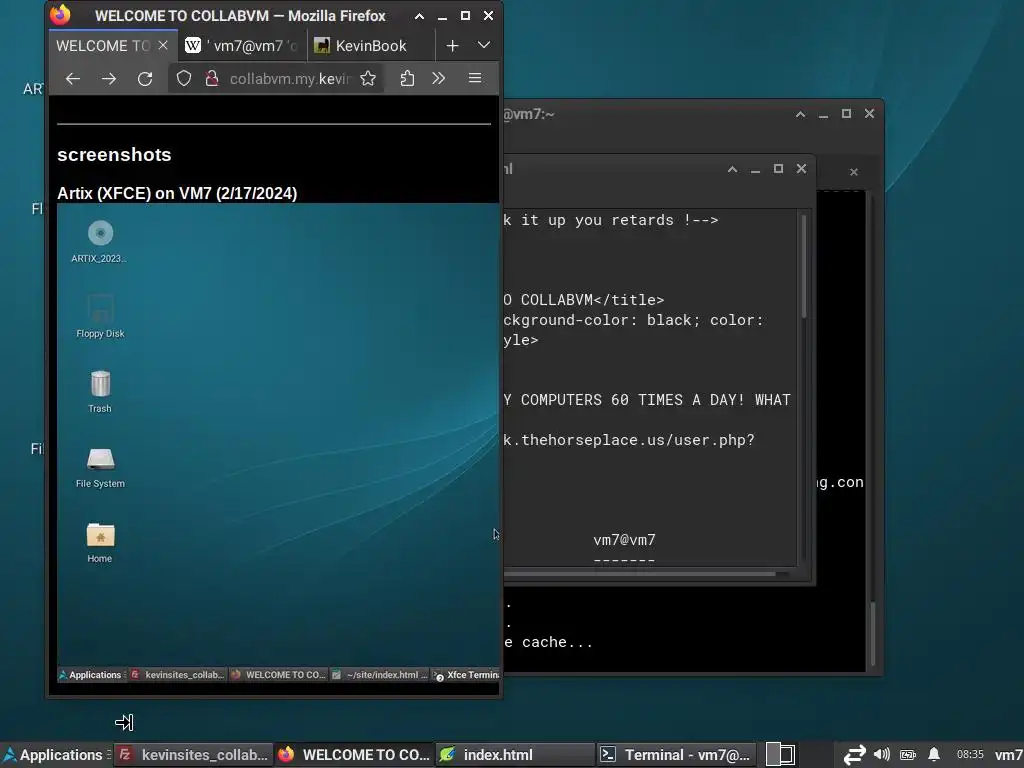The width and height of the screenshot is (1024, 768).
Task: Click the Home folder icon in screenshot
Action: [100, 542]
